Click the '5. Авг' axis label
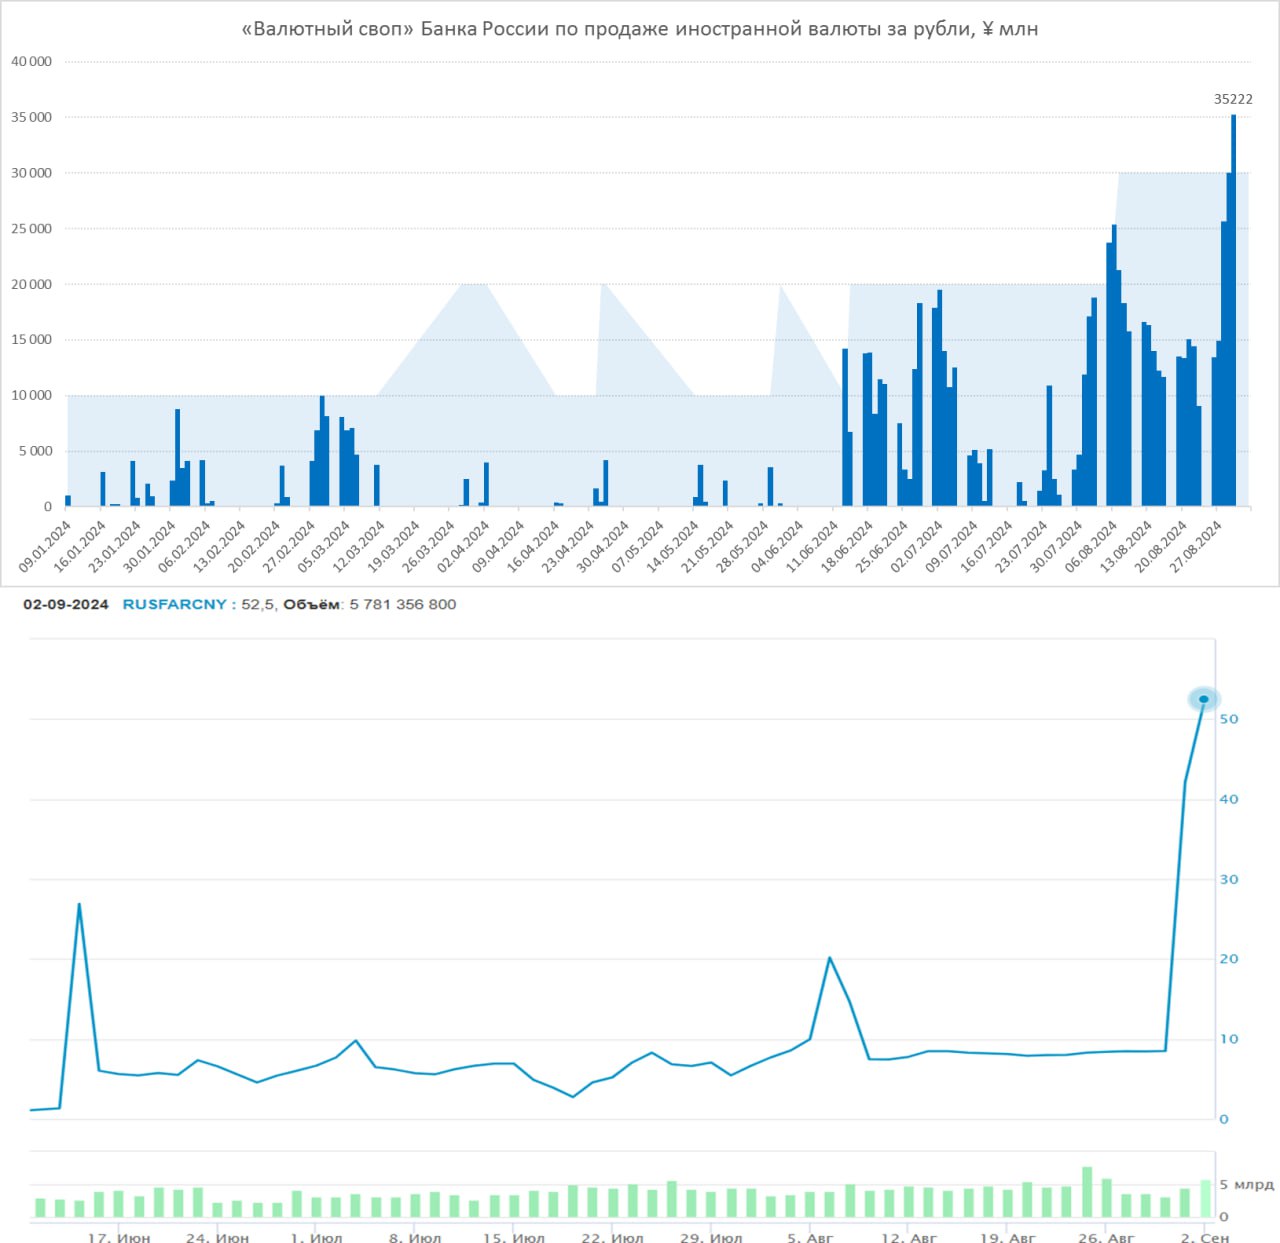1280x1243 pixels. [809, 1237]
